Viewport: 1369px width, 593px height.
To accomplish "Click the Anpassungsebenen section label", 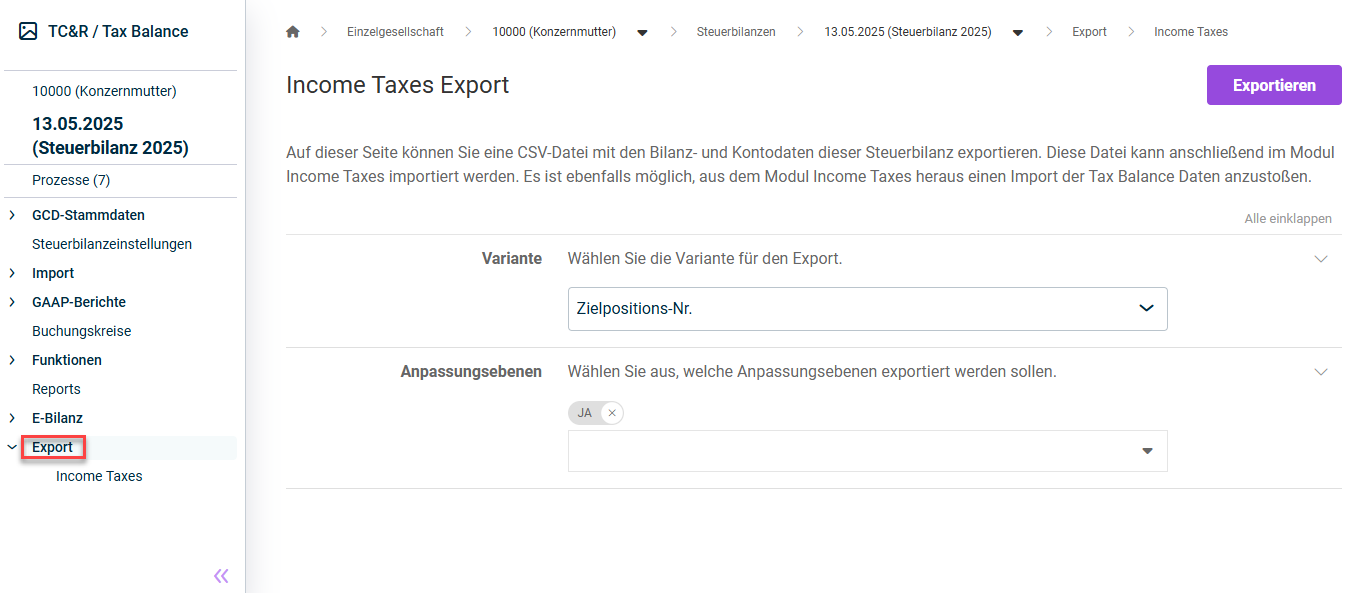I will click(x=471, y=372).
